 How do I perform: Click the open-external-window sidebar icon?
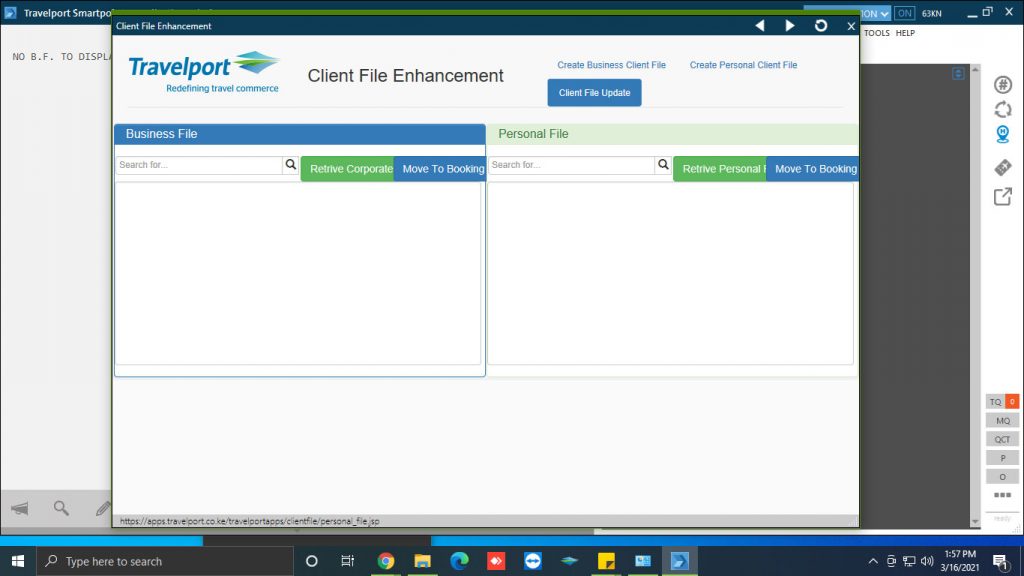pos(1003,197)
